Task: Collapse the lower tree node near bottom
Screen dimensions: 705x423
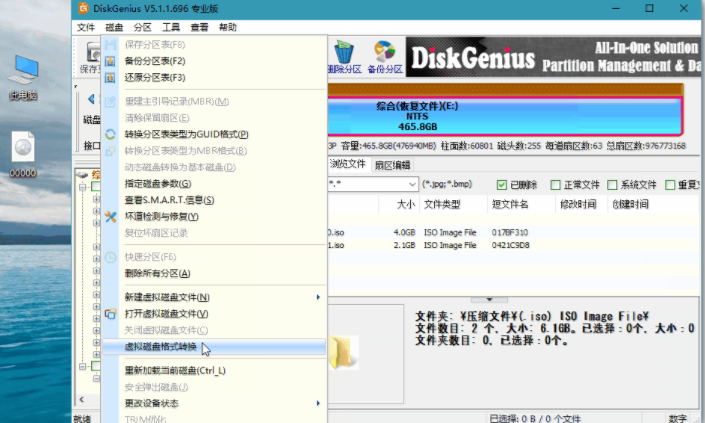Action: [83, 366]
